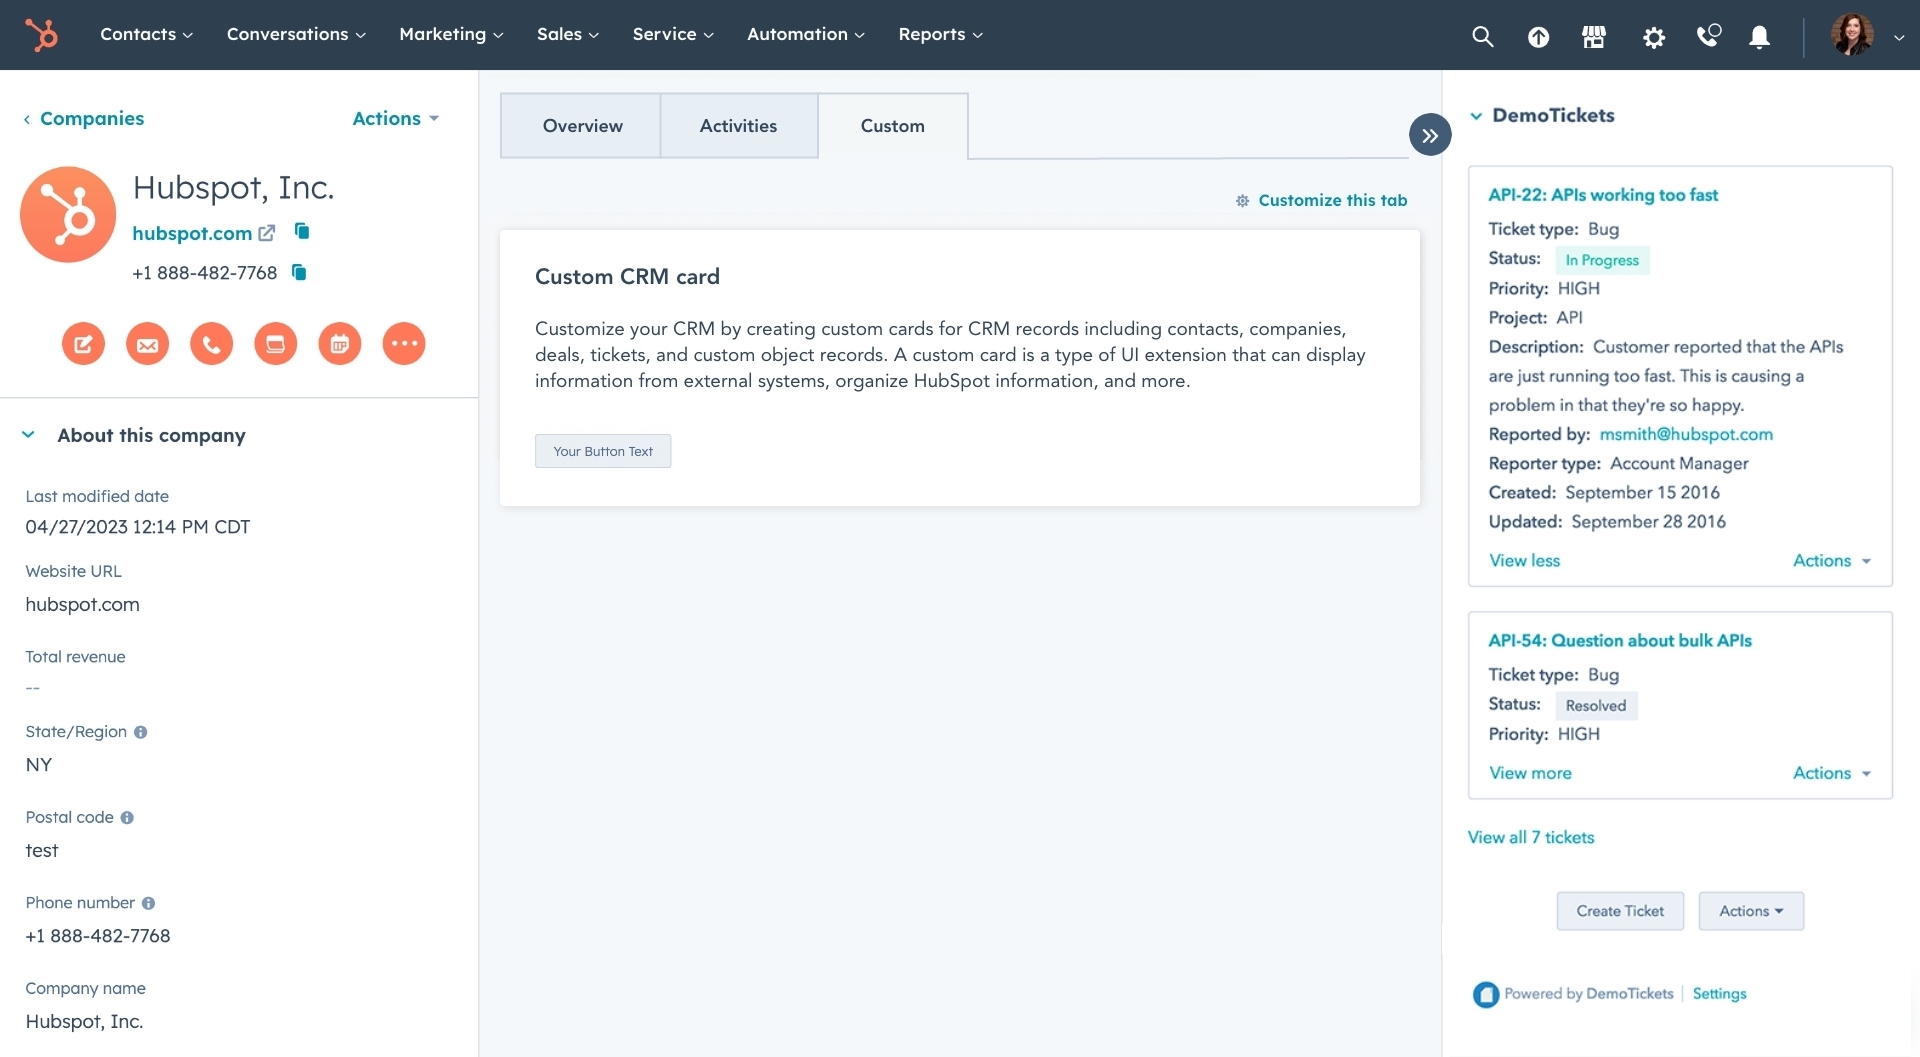
Task: Show State/Region info tooltip icon
Action: click(x=141, y=732)
